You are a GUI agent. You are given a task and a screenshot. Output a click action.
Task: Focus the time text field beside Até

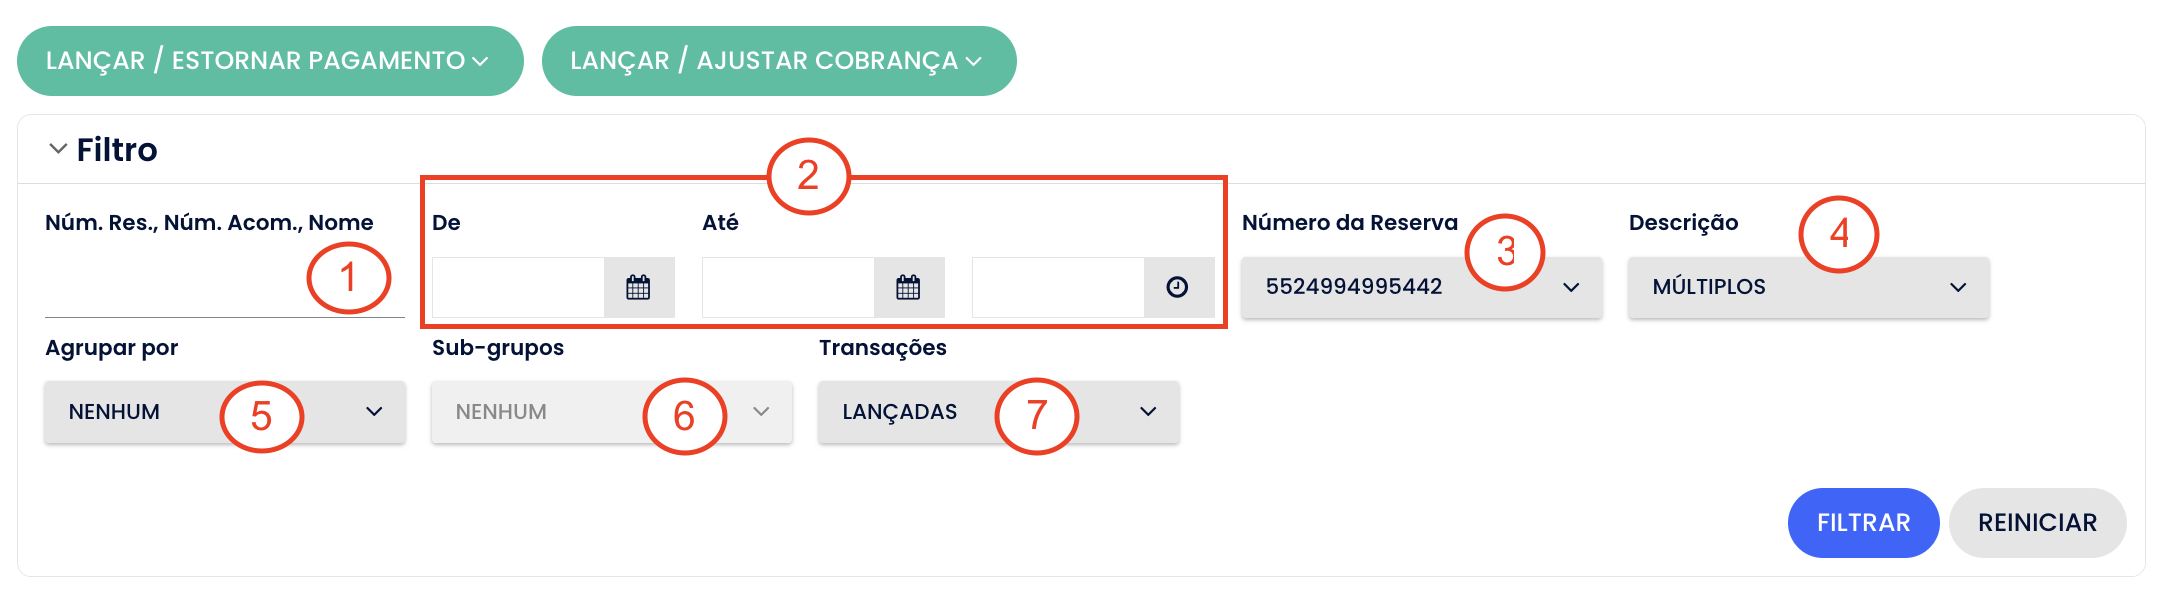click(1058, 288)
